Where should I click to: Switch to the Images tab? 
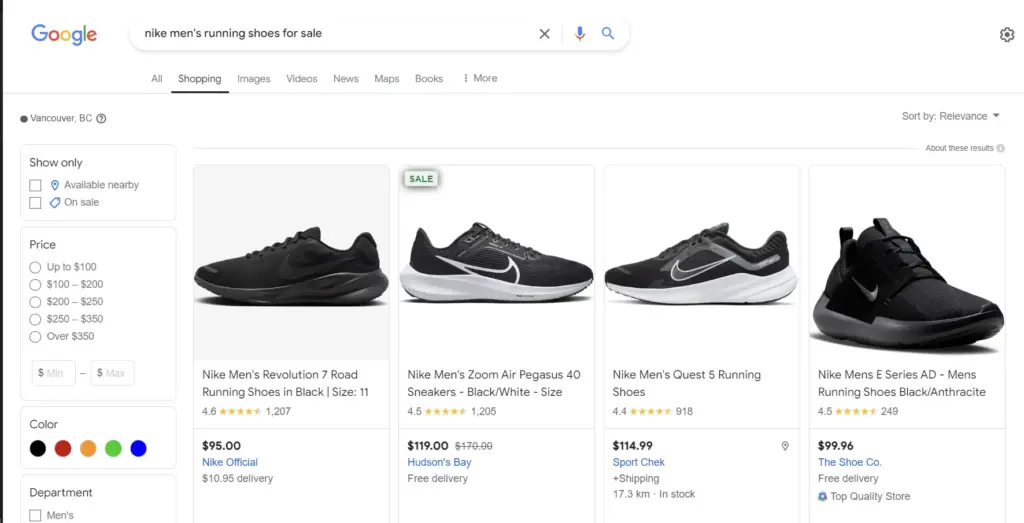253,78
